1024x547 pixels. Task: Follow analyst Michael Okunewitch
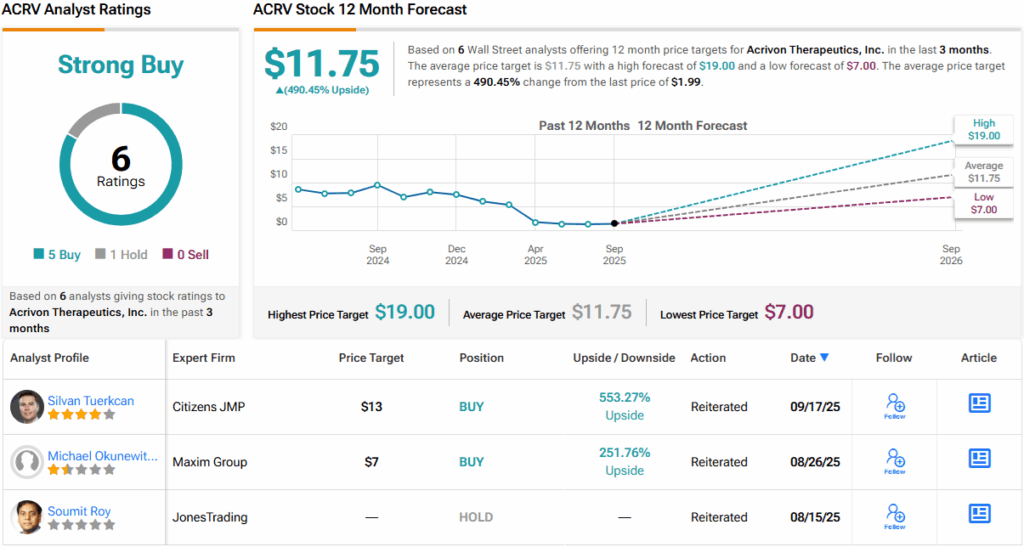tap(895, 459)
